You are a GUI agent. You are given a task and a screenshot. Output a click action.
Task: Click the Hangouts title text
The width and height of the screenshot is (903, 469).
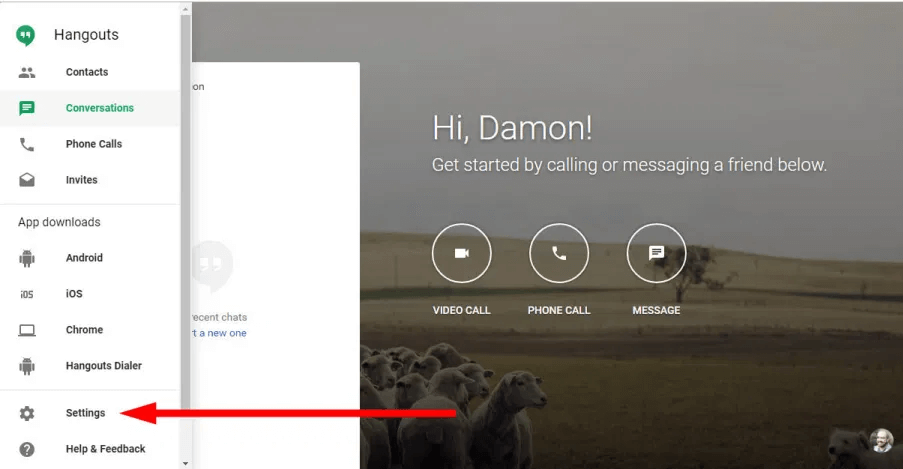tap(86, 35)
